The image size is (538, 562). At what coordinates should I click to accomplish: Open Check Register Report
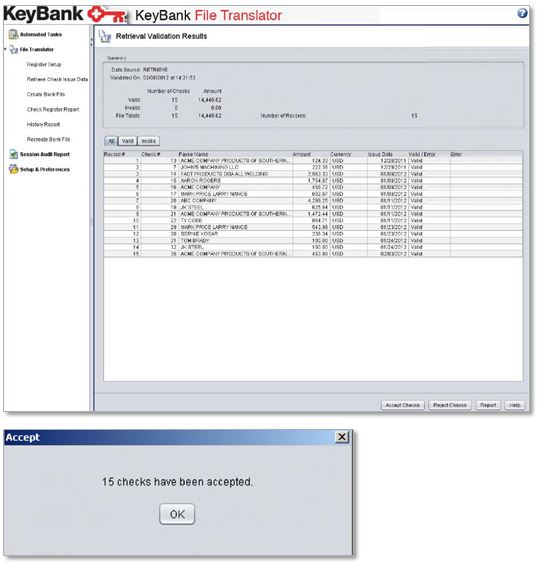53,109
